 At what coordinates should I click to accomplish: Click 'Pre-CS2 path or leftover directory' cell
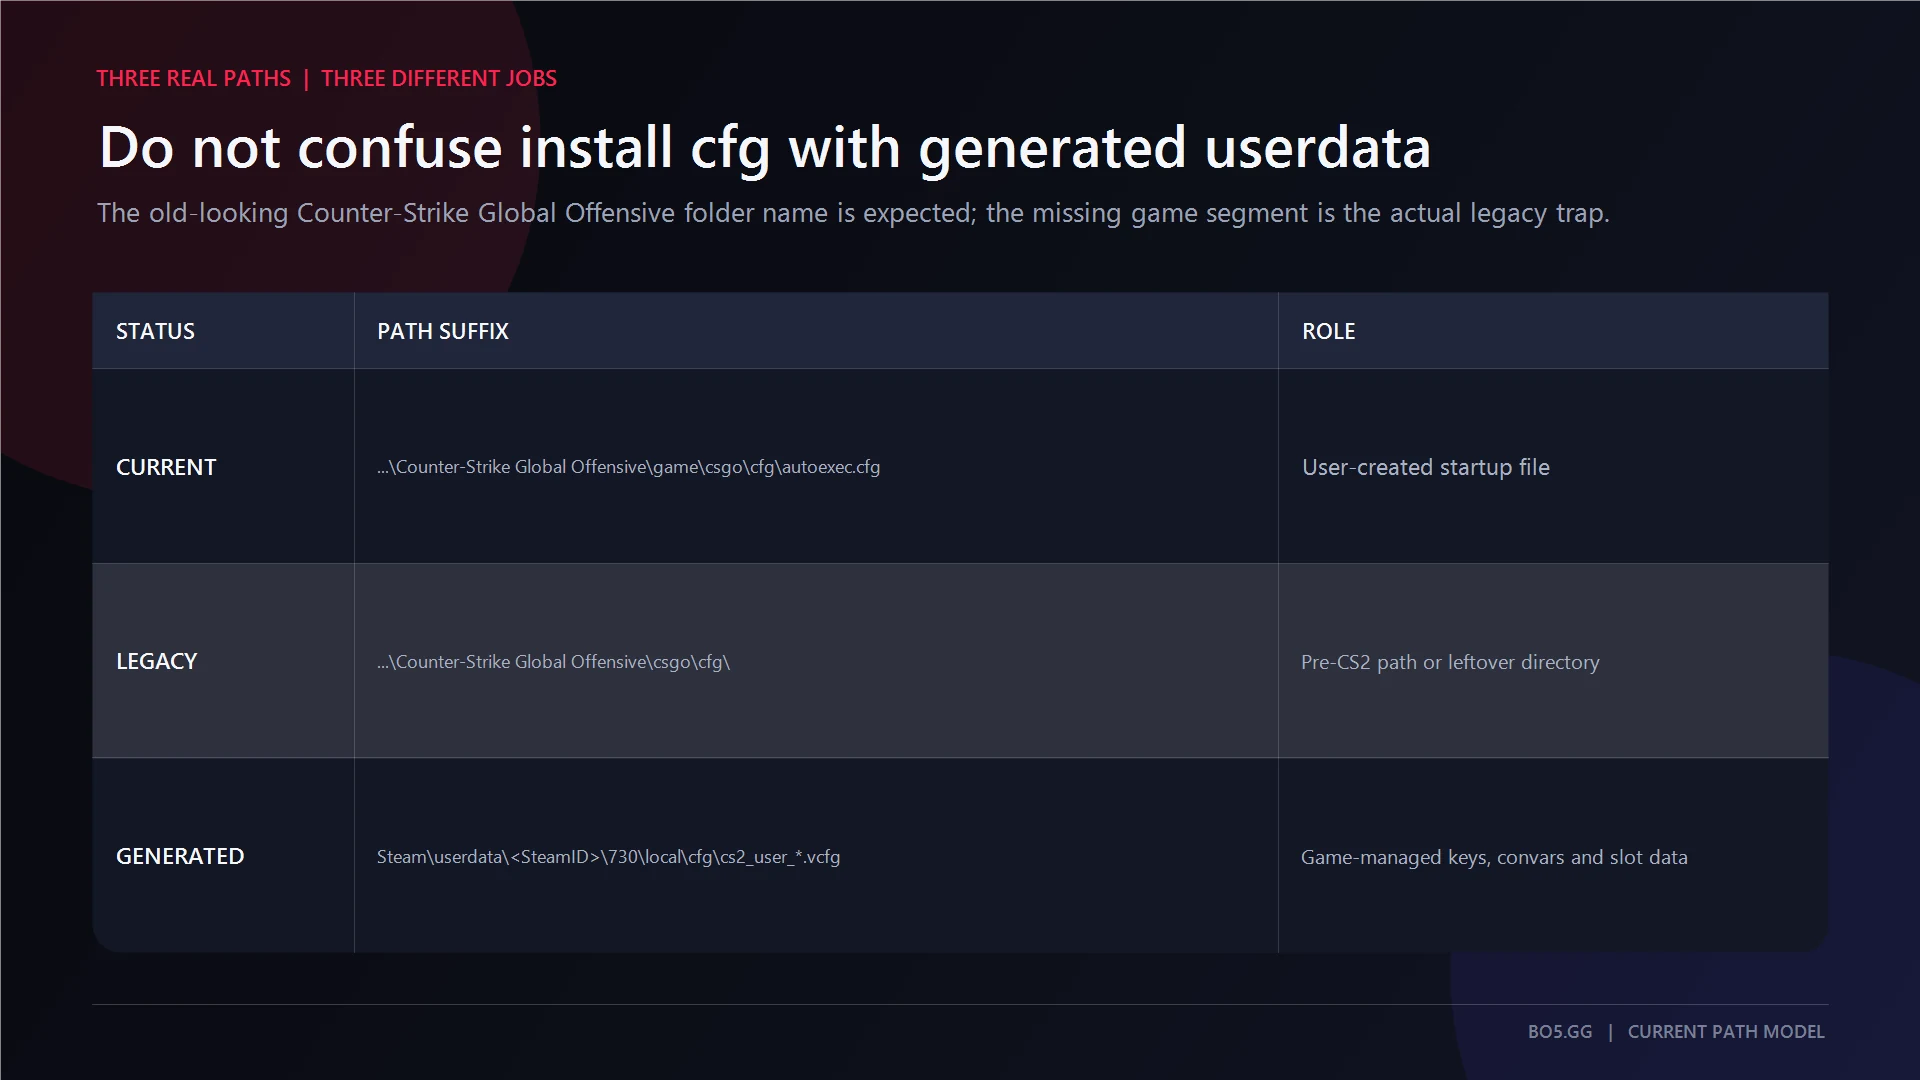pos(1553,661)
